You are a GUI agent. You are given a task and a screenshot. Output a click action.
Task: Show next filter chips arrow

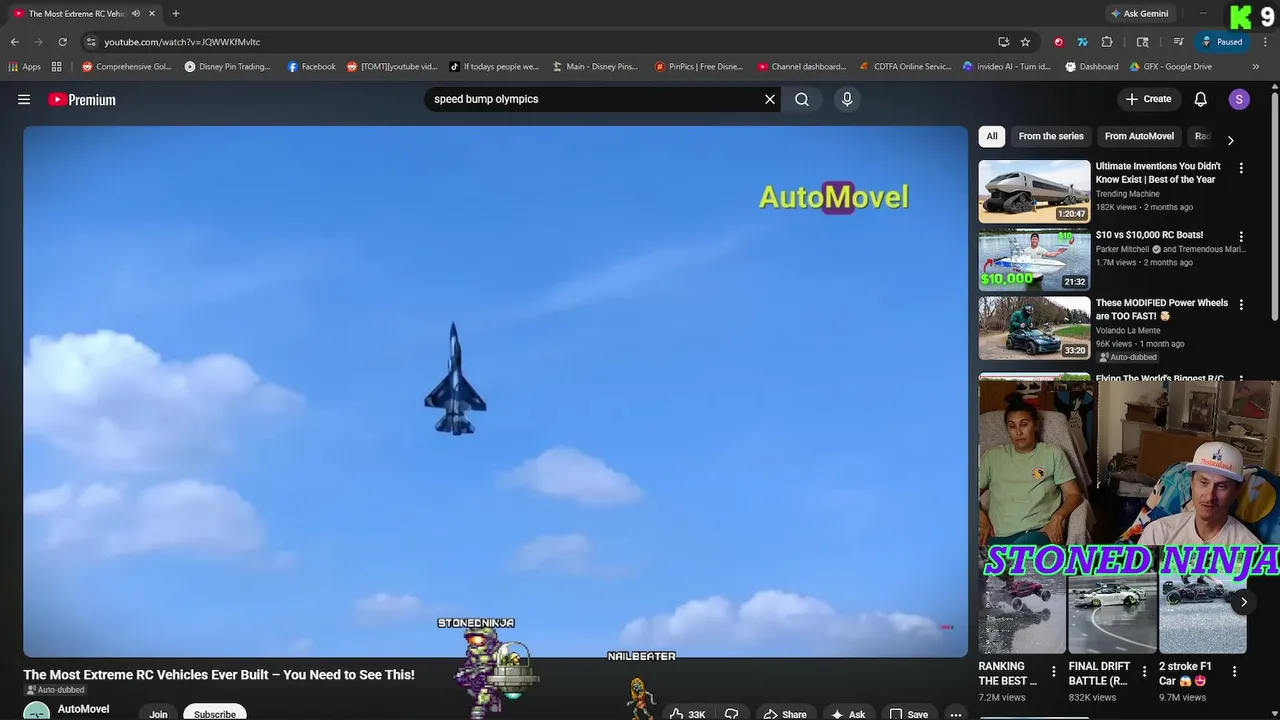pyautogui.click(x=1230, y=140)
